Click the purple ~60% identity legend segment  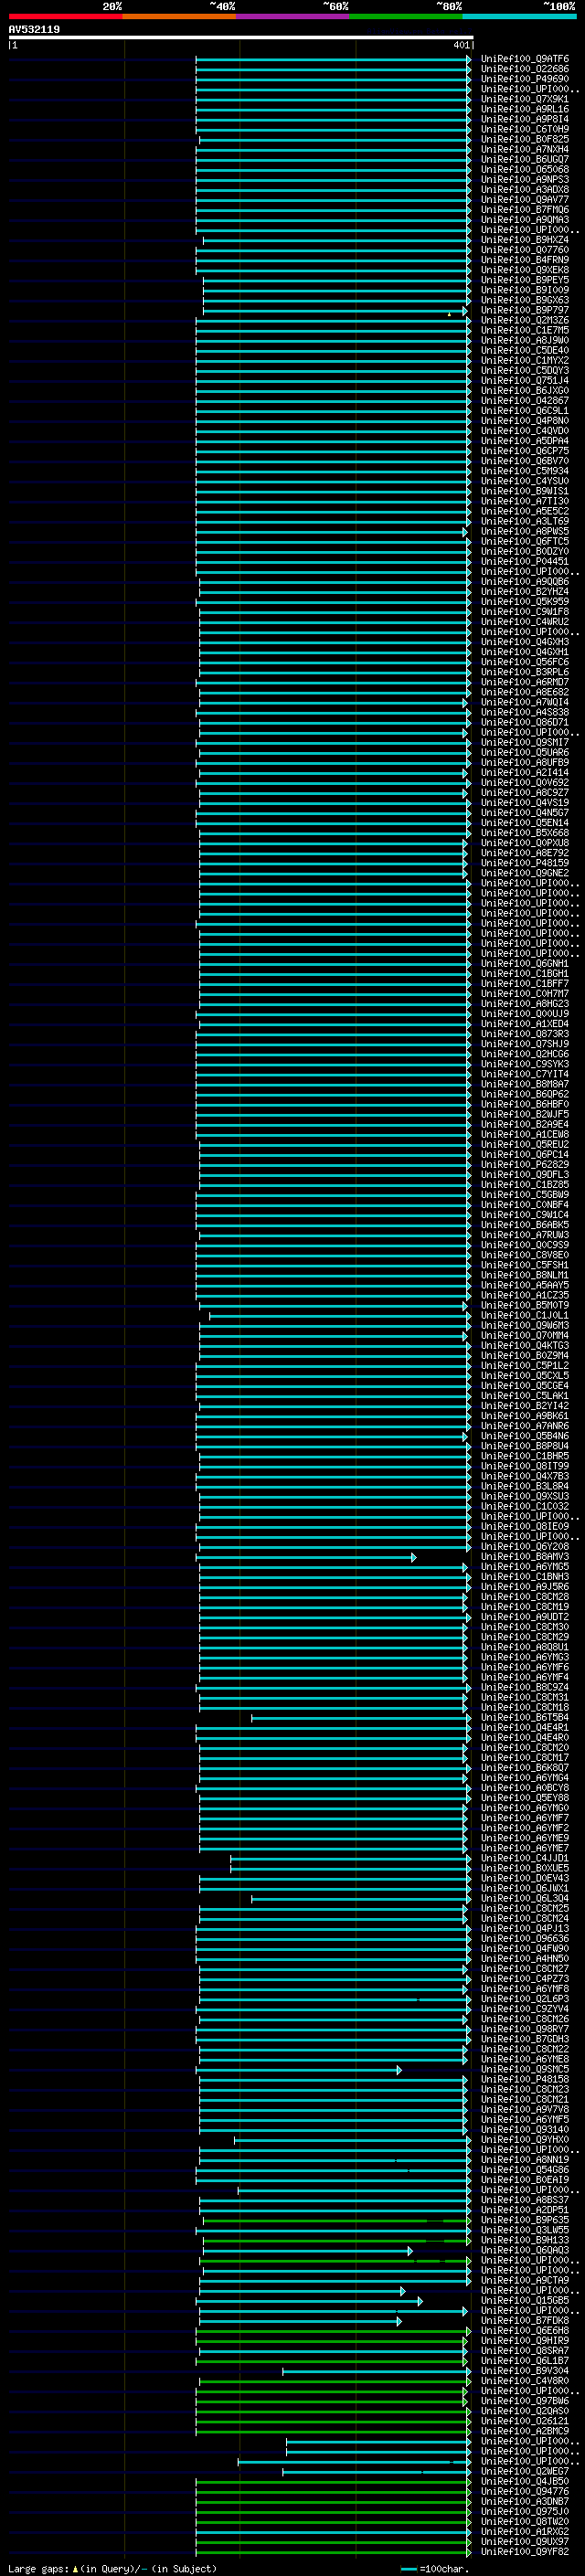(293, 17)
